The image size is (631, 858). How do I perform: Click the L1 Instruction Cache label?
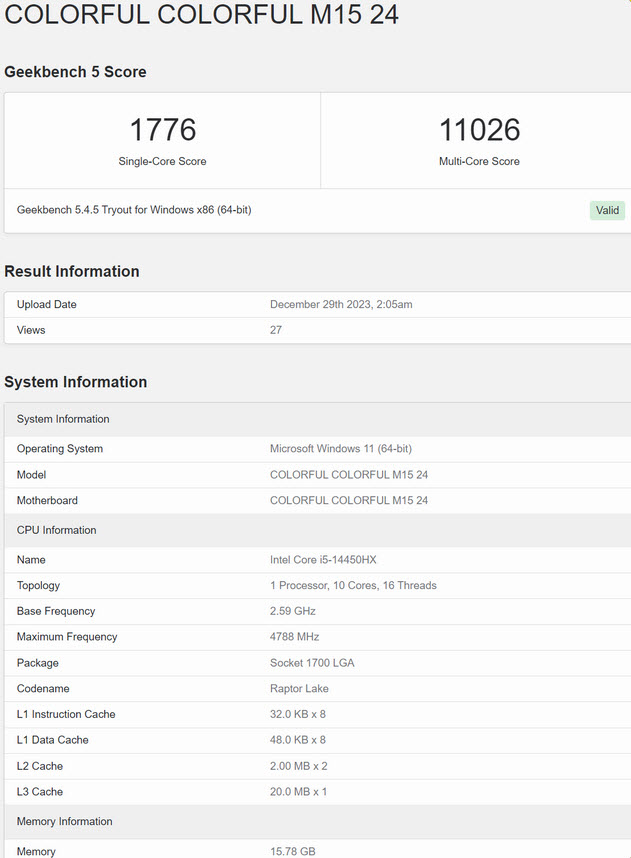point(66,715)
